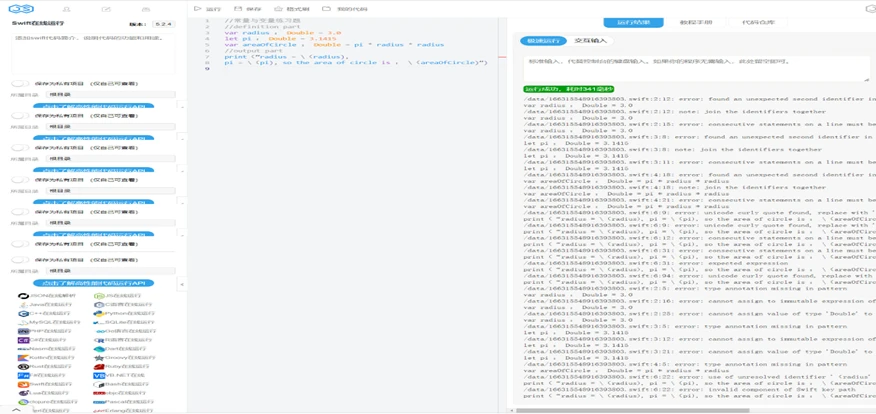Image resolution: width=876 pixels, height=414 pixels.
Task: Click the site logo at top left
Action: (x=21, y=9)
